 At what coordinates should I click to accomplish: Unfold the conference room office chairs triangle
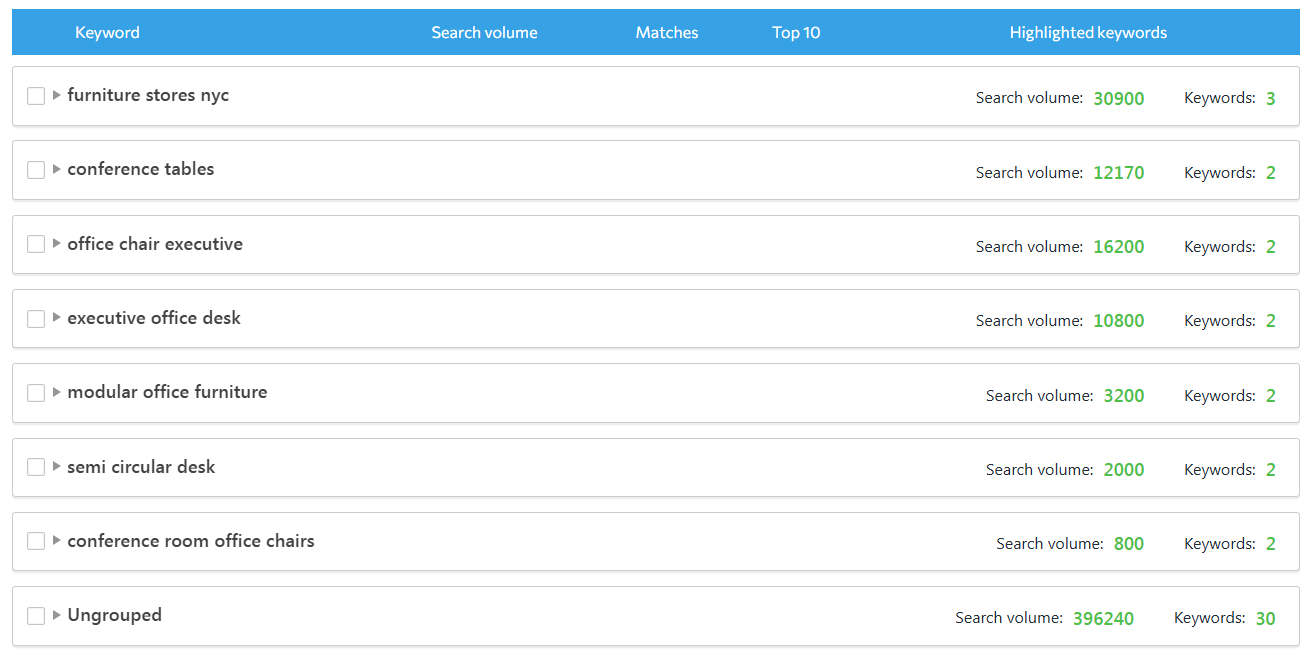[x=57, y=541]
